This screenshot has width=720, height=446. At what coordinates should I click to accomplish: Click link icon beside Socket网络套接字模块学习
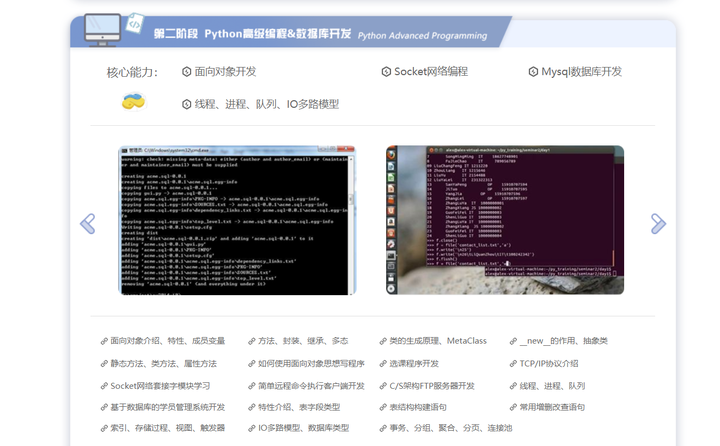click(x=104, y=386)
